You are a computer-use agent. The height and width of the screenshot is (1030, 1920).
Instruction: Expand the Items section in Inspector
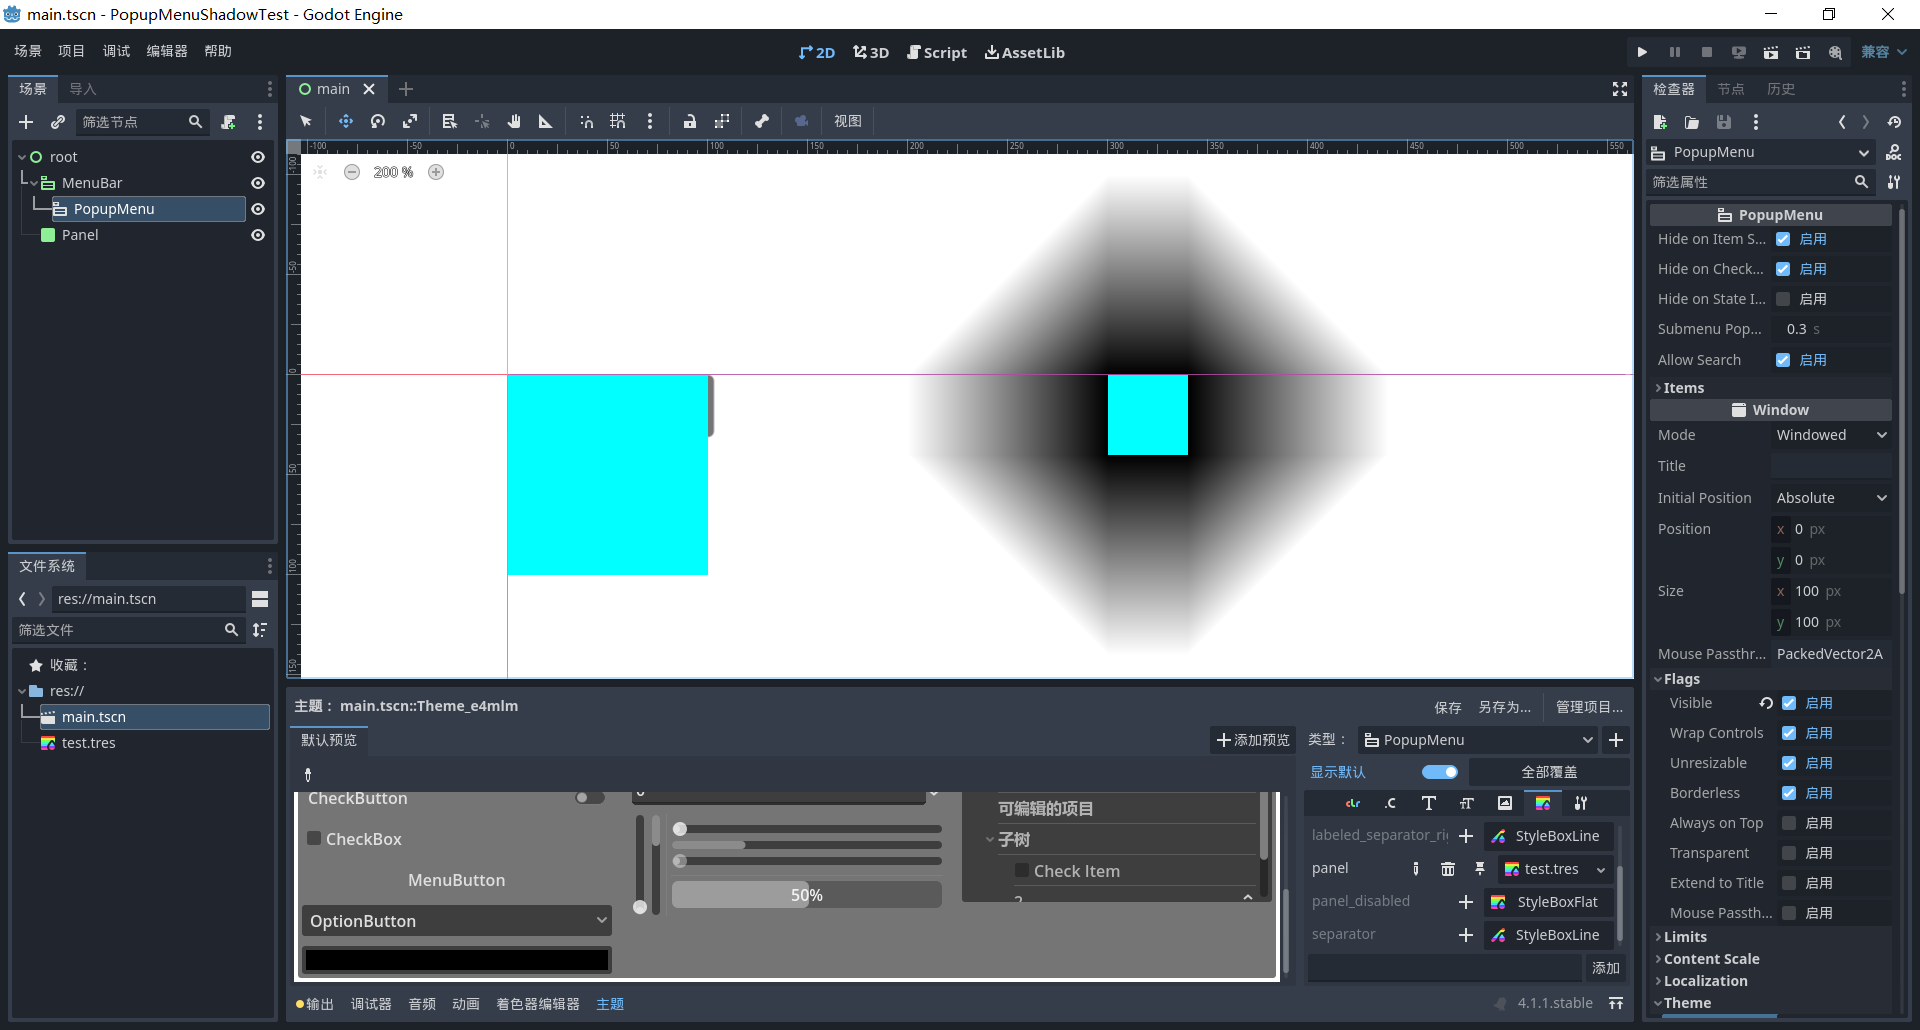point(1683,388)
